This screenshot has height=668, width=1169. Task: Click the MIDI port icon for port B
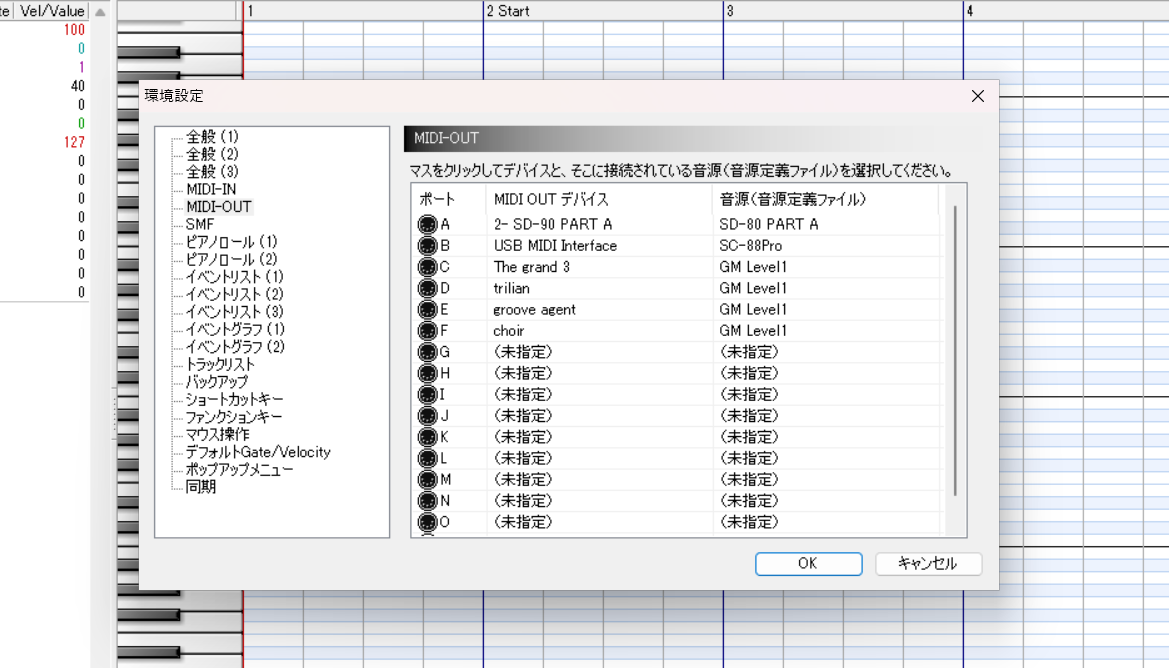[427, 246]
